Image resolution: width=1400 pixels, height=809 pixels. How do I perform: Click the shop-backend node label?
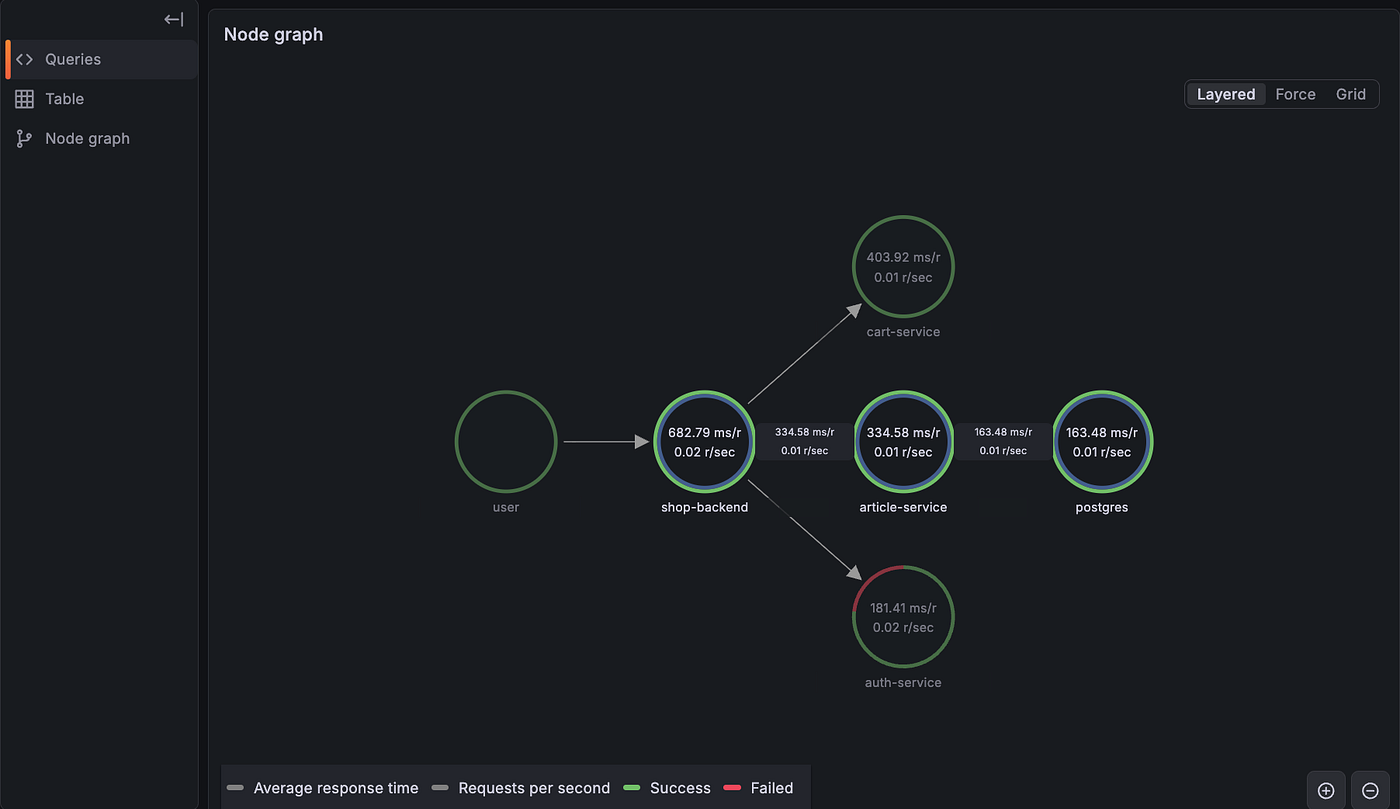pos(704,507)
